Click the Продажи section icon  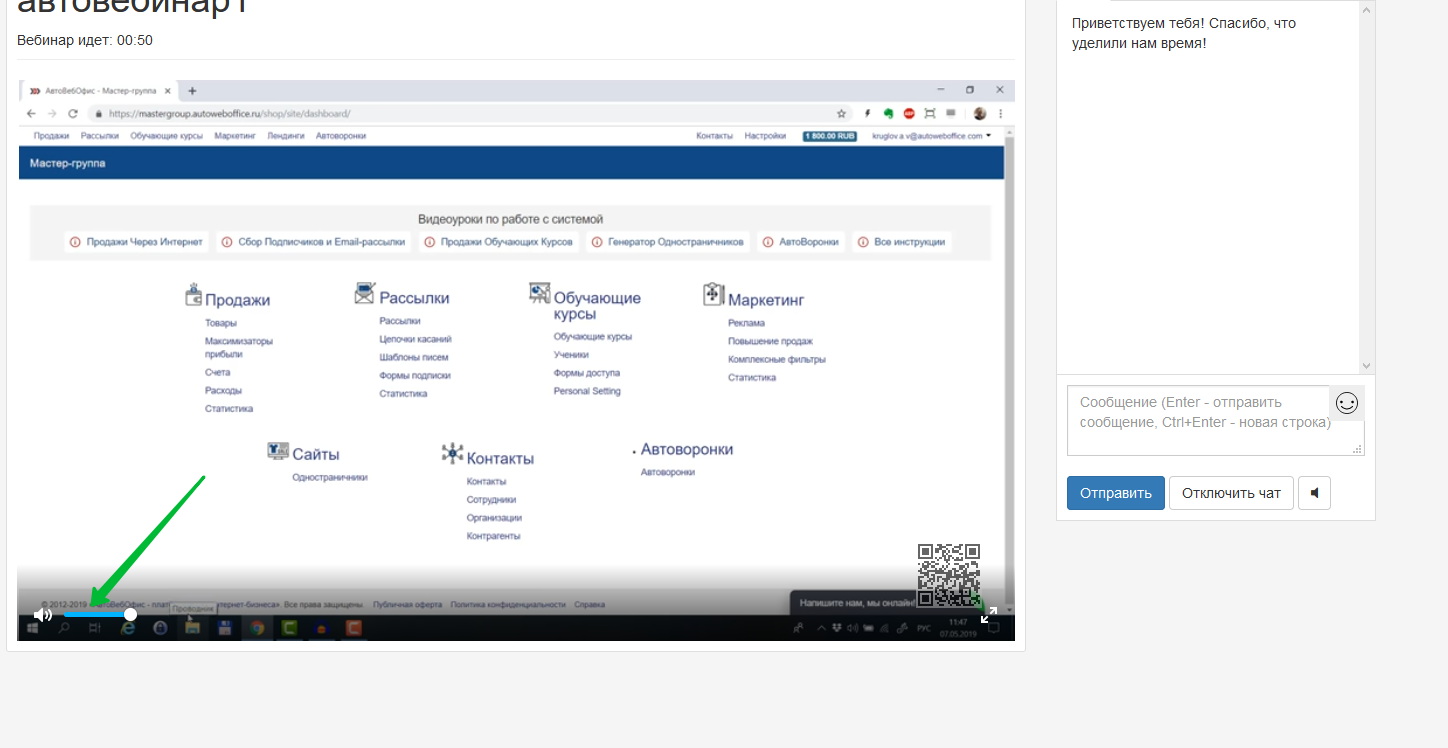194,295
